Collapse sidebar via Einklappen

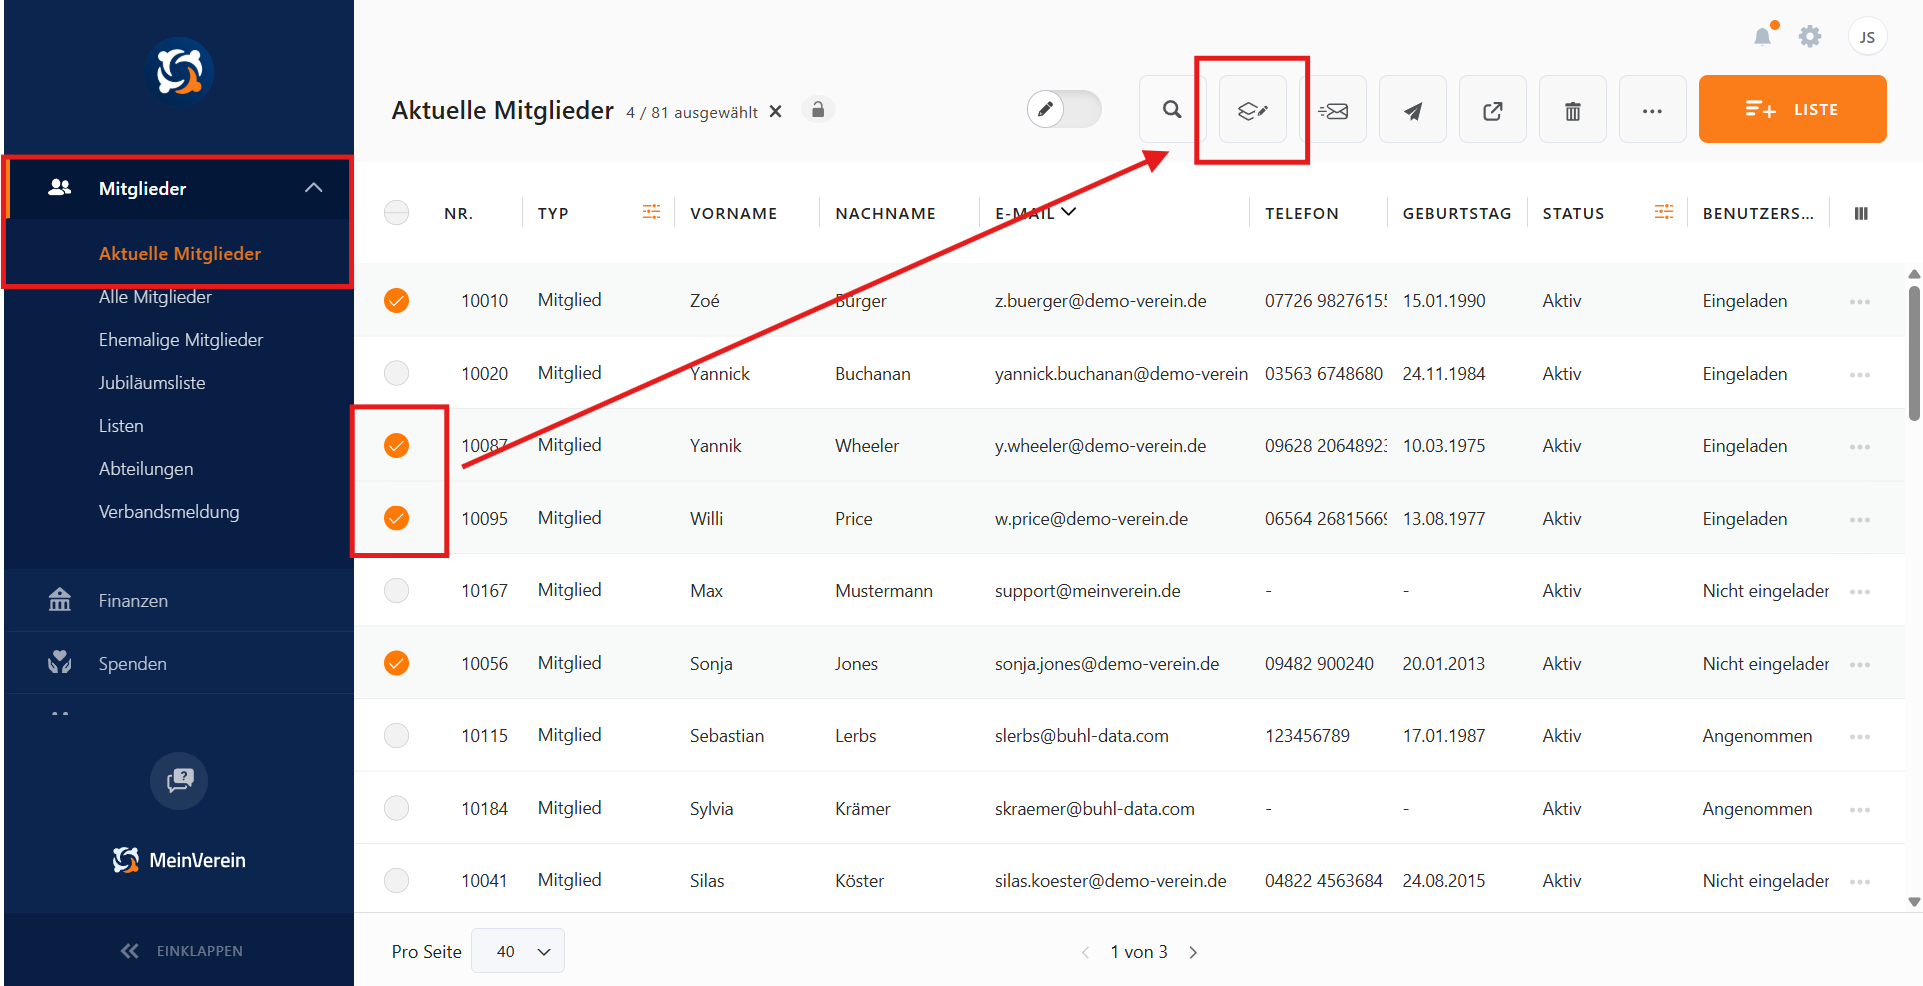coord(181,950)
